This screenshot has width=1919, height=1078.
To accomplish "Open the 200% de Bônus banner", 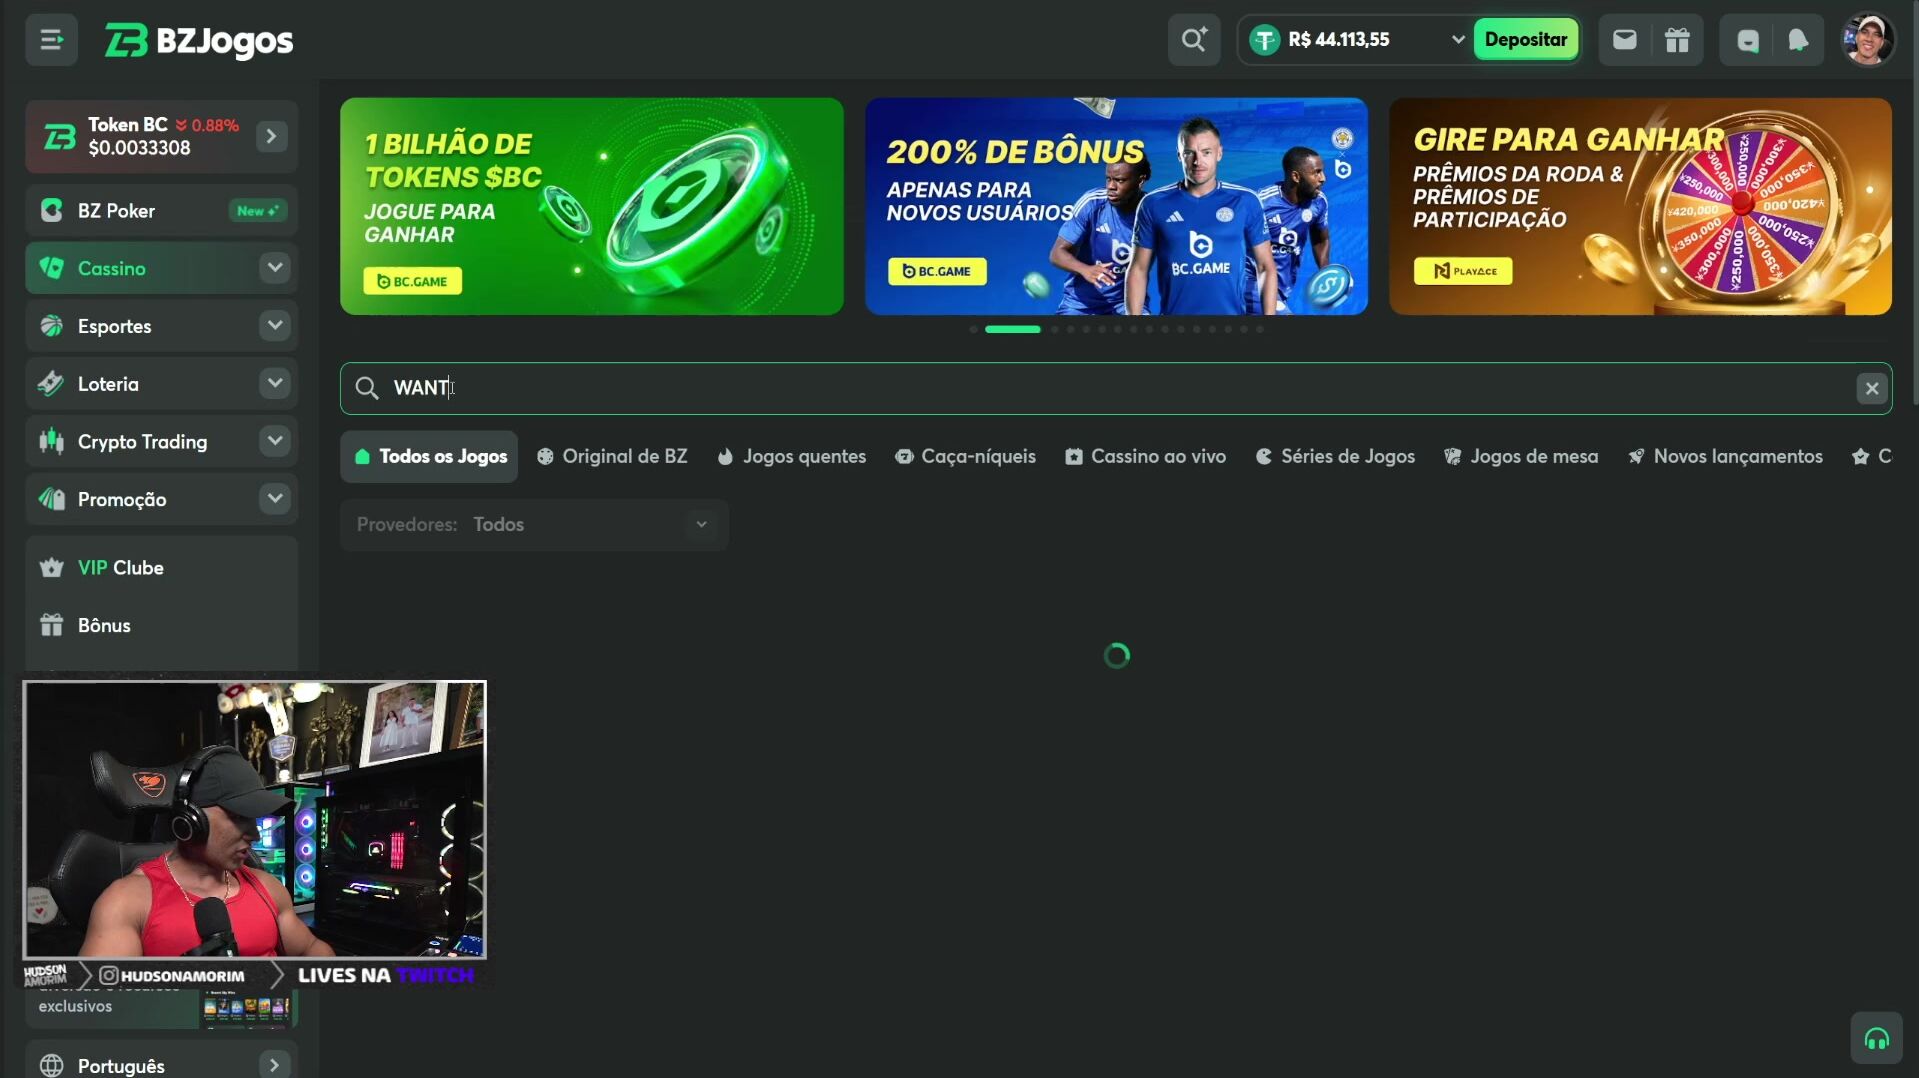I will coord(1116,206).
